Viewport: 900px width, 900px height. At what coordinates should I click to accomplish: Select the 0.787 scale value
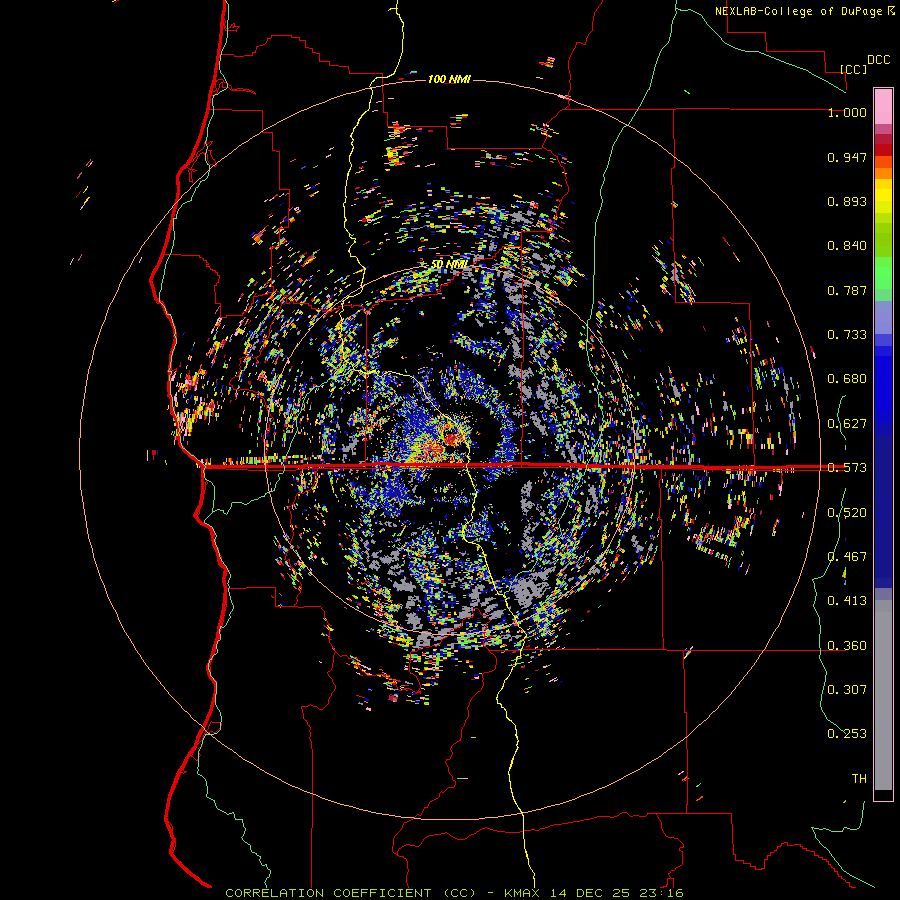[847, 290]
